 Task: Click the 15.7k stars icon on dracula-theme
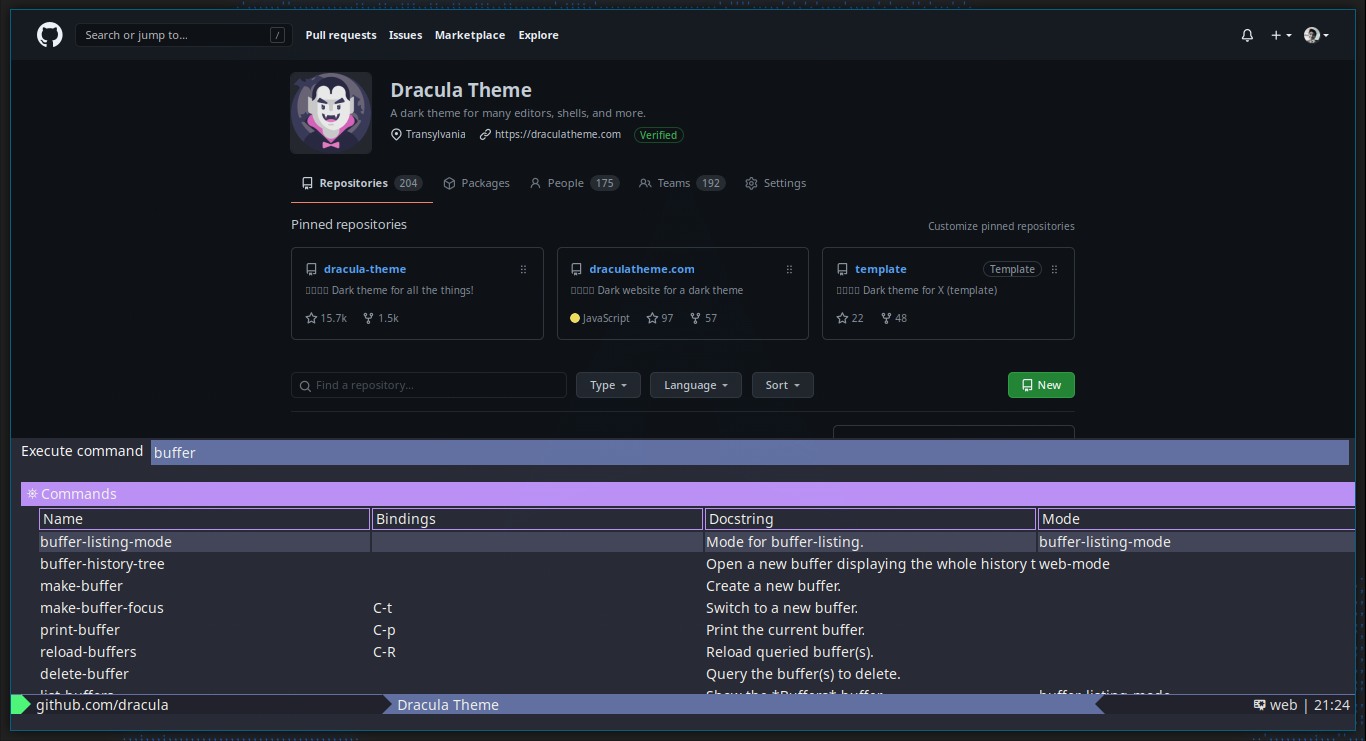(311, 318)
